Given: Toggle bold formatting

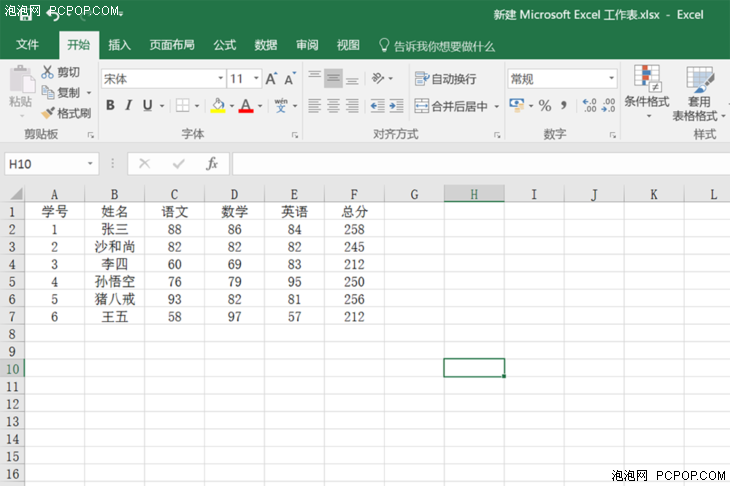Looking at the screenshot, I should [x=110, y=106].
